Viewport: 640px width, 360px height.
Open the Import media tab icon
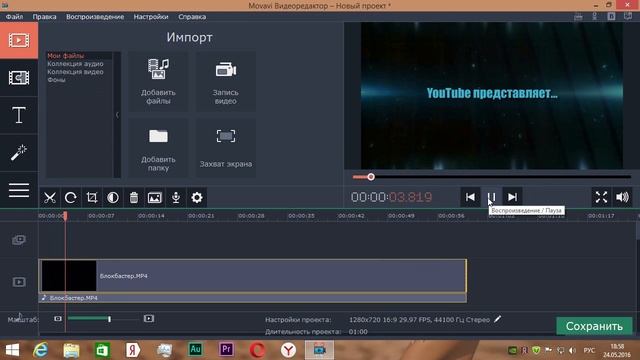[19, 40]
